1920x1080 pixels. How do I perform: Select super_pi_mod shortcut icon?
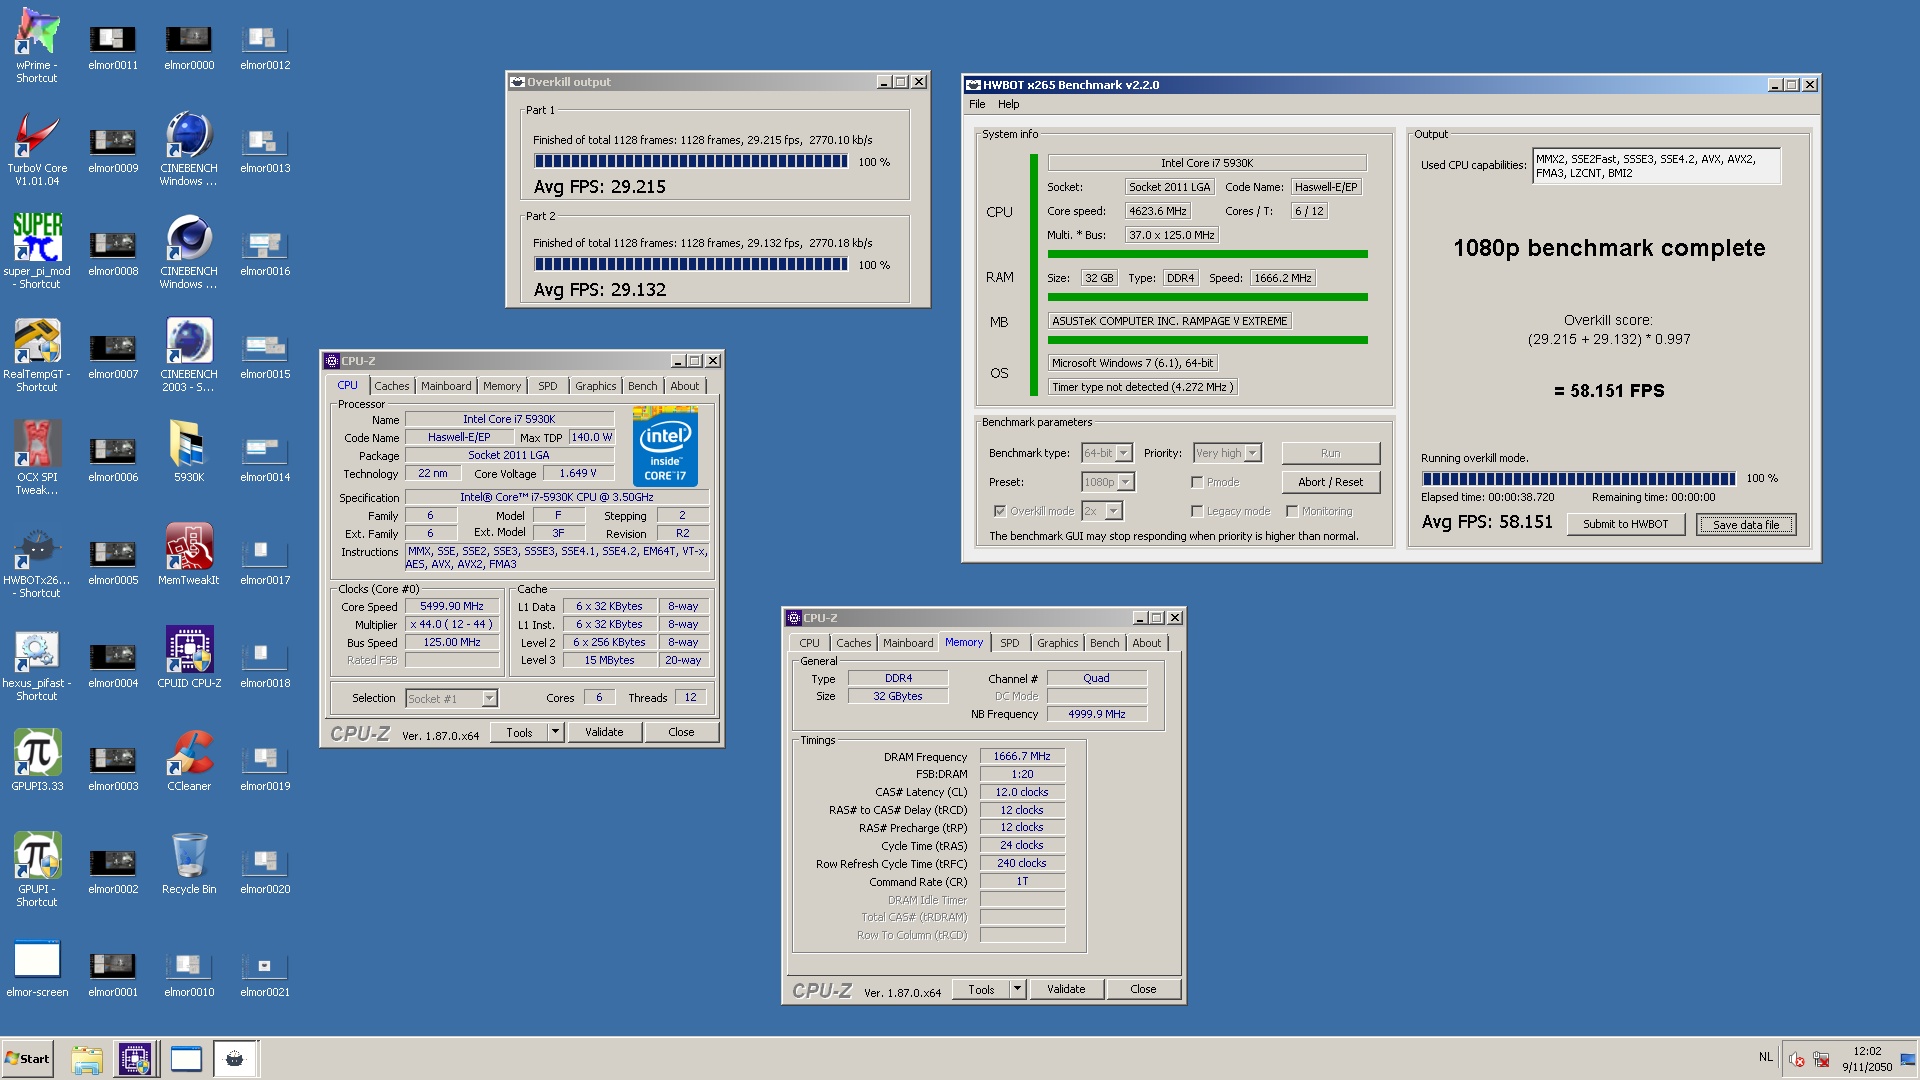[37, 251]
